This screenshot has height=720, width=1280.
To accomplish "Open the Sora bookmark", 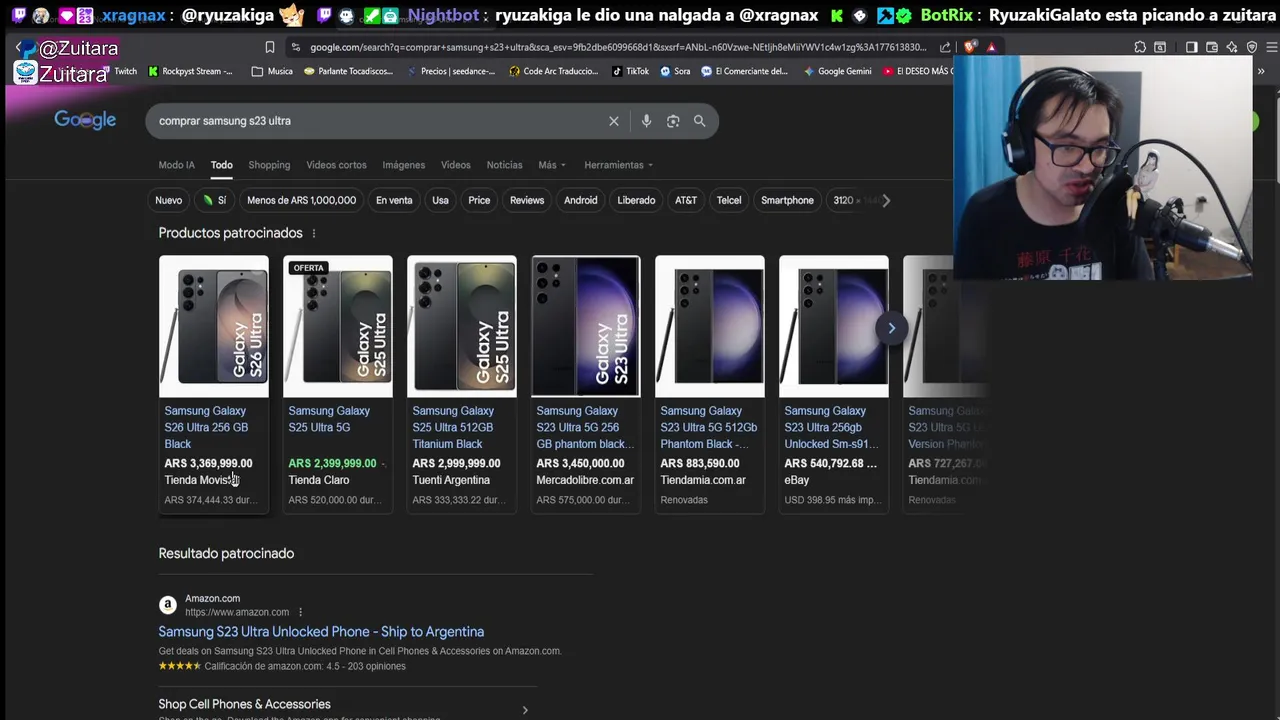I will click(675, 71).
